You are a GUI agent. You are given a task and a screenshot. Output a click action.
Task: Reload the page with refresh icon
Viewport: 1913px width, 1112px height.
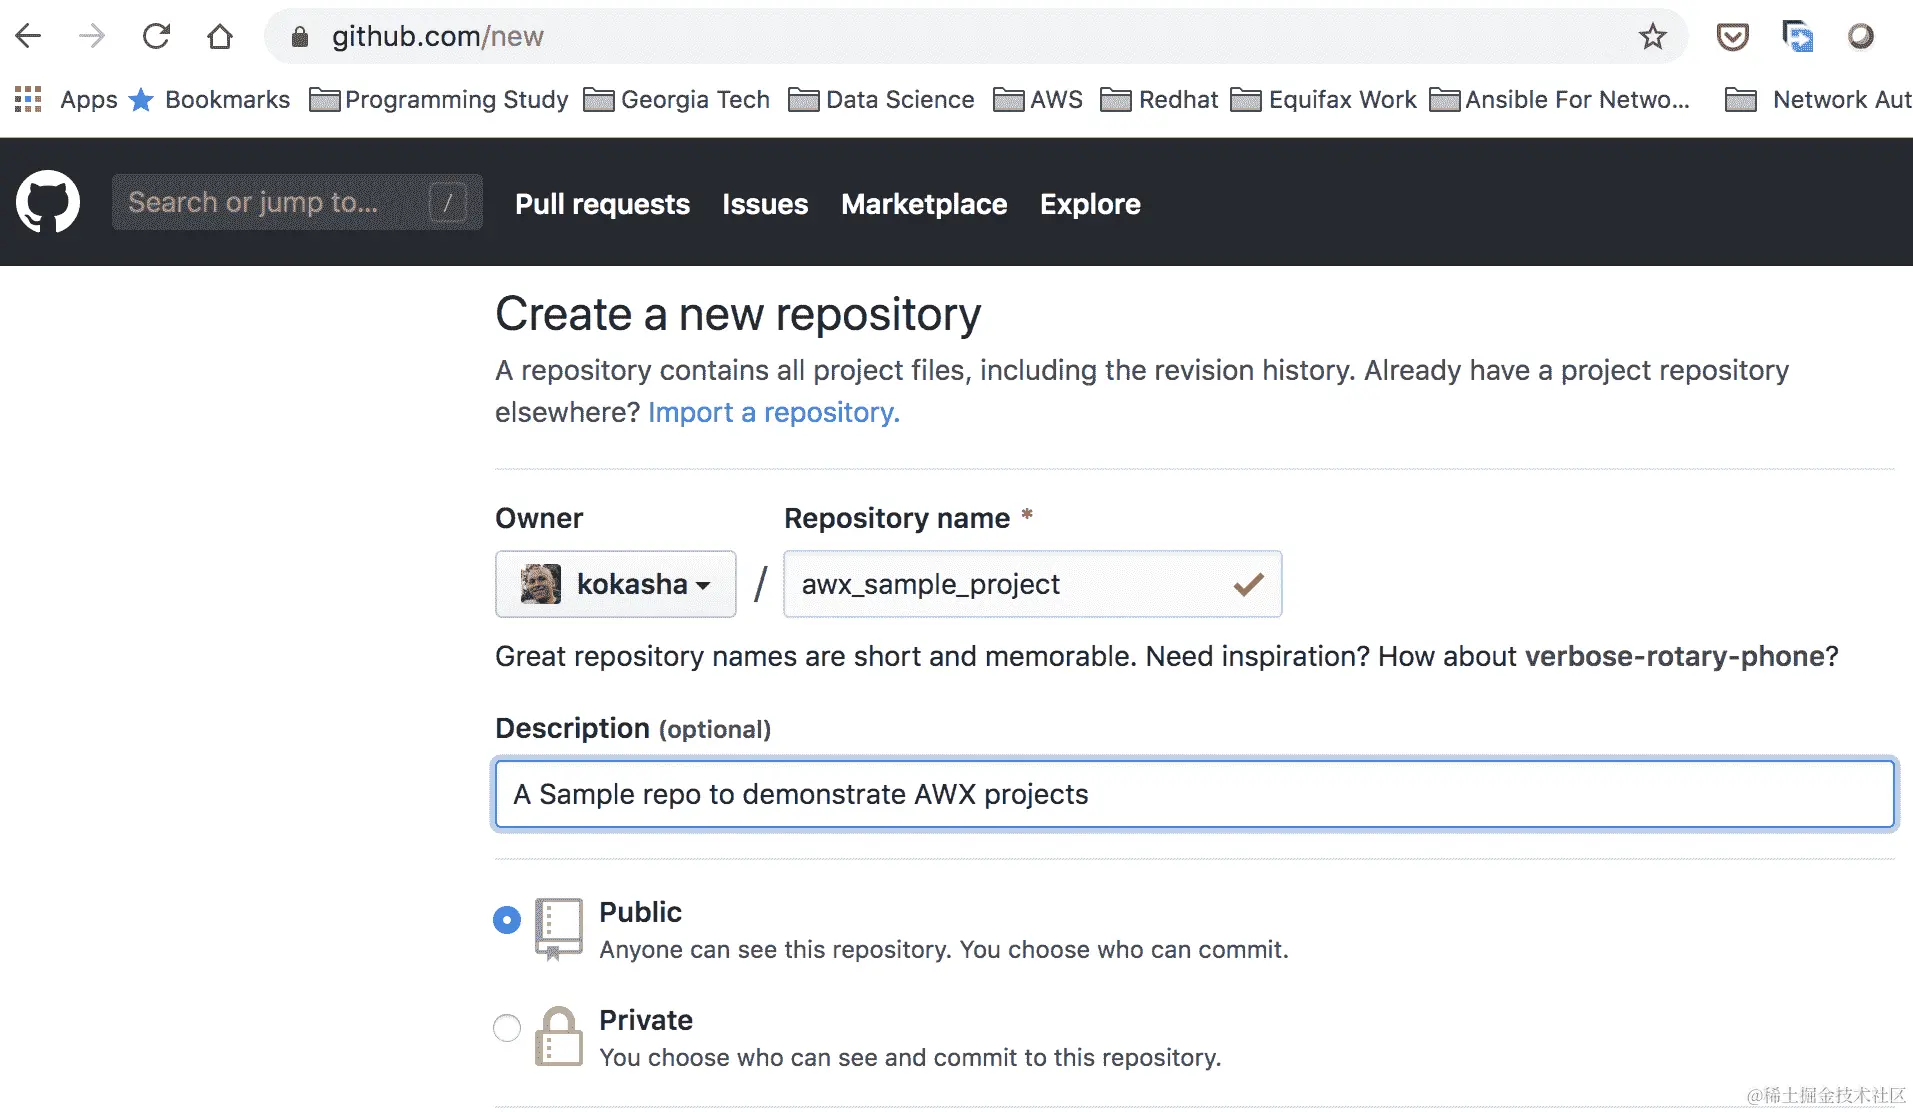click(x=156, y=37)
